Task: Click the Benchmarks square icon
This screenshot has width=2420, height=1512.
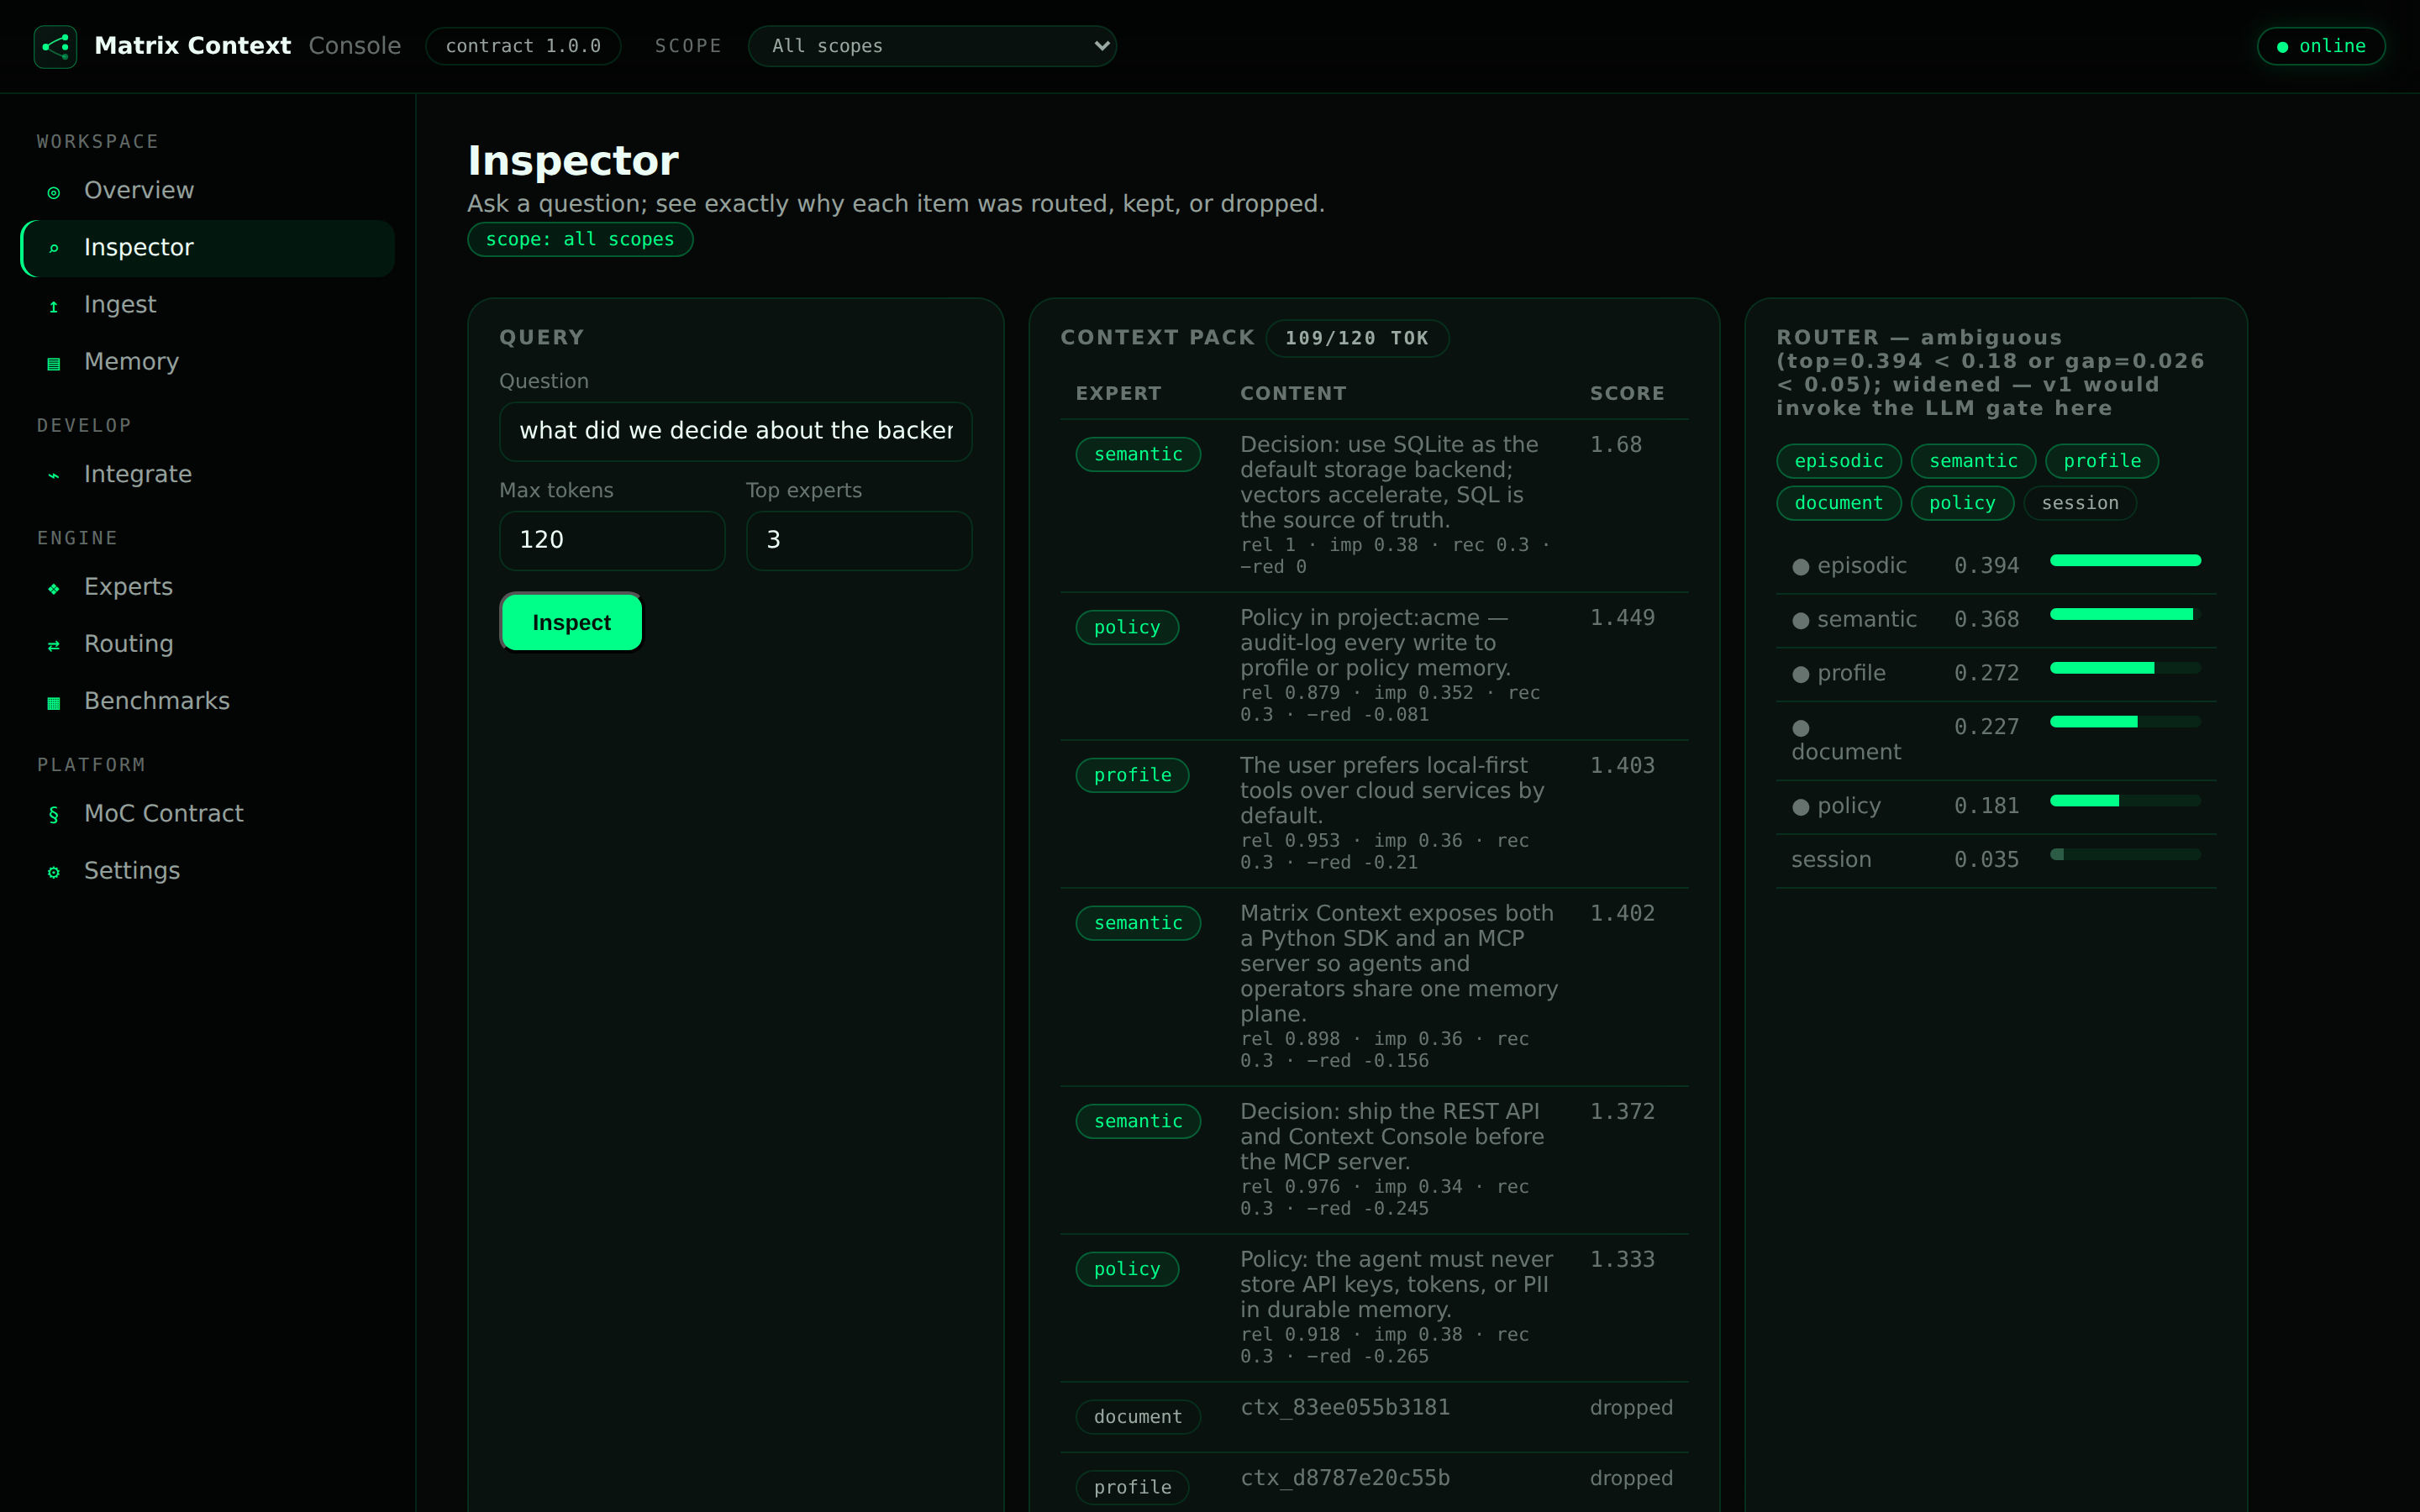Action: coord(54,702)
